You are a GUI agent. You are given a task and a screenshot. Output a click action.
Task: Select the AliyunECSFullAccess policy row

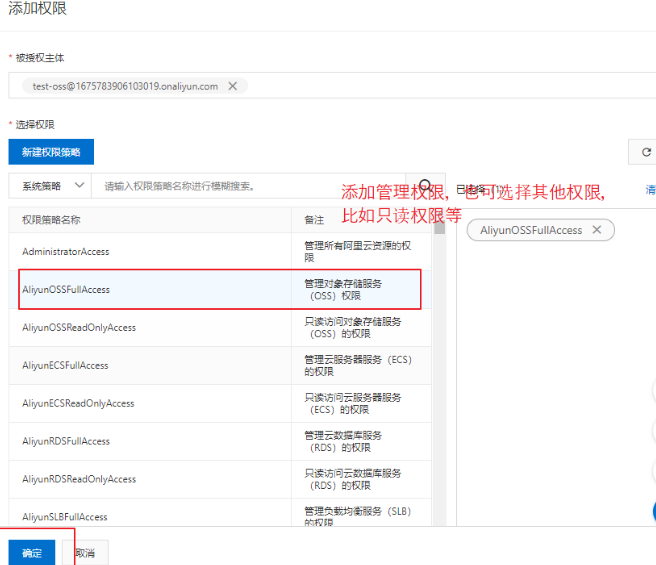pyautogui.click(x=220, y=365)
